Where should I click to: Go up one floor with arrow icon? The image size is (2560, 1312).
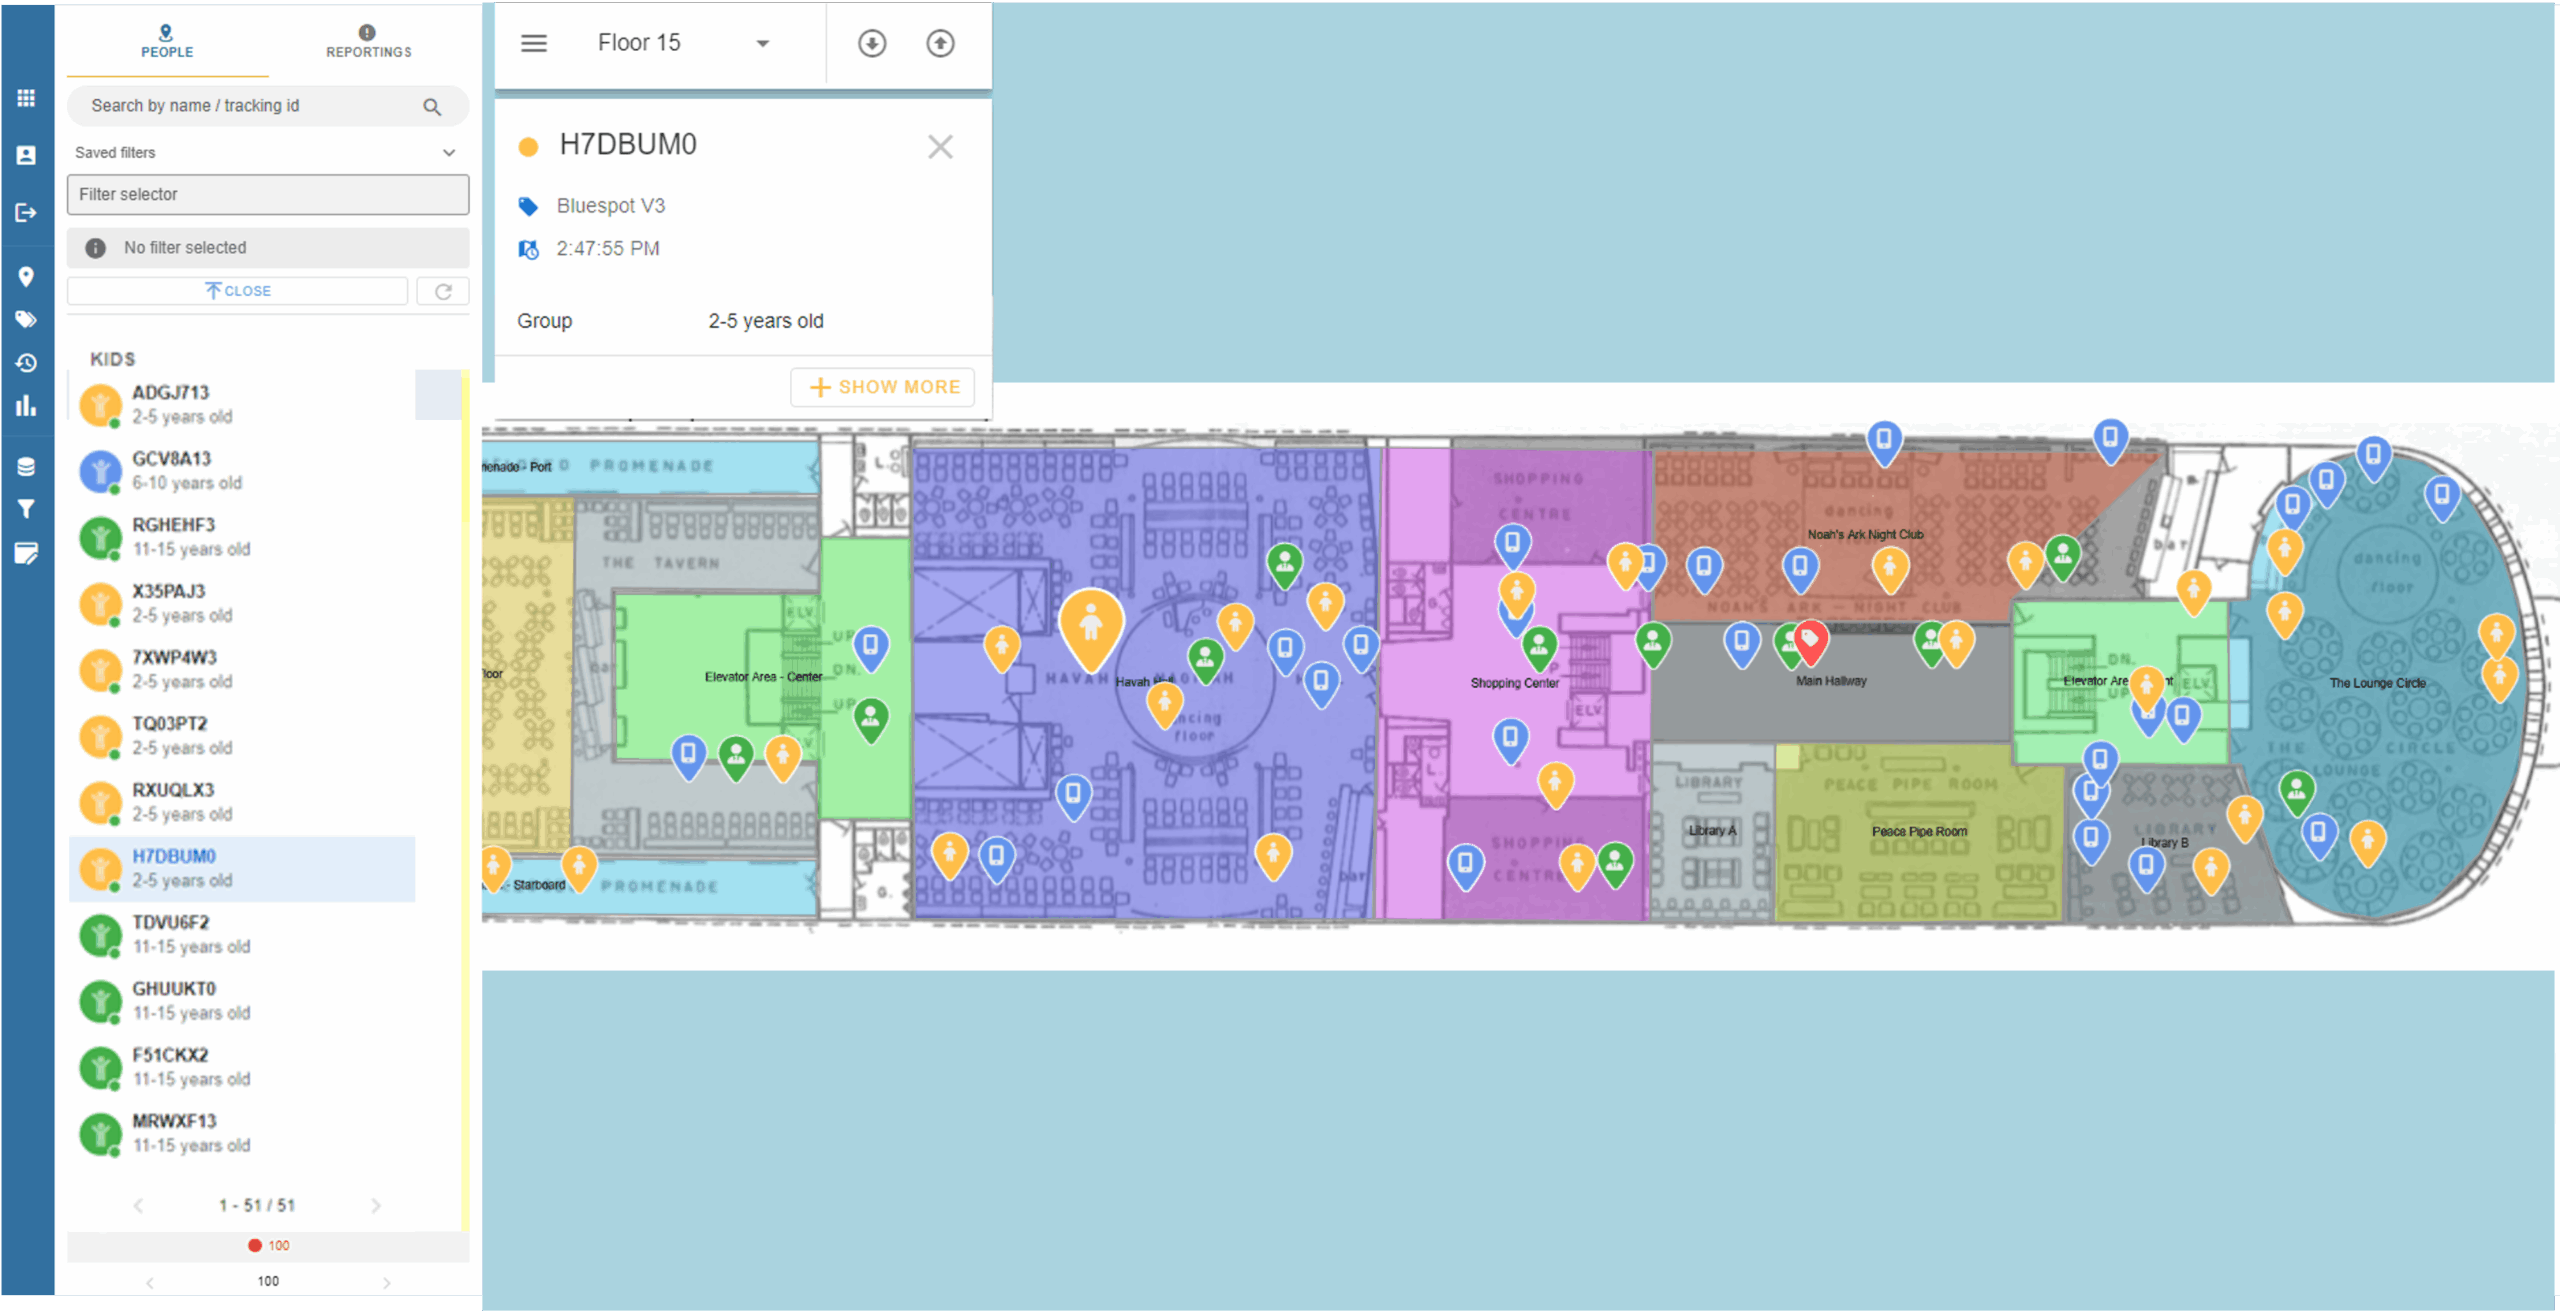[x=940, y=43]
